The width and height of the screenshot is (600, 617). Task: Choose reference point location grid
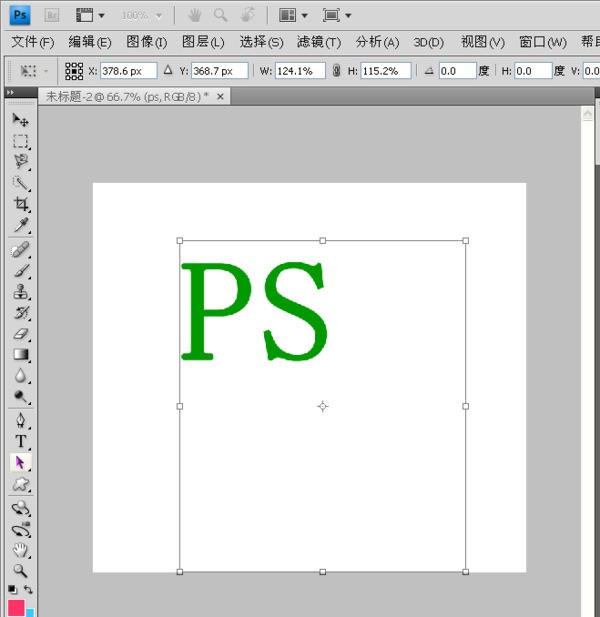tap(74, 71)
